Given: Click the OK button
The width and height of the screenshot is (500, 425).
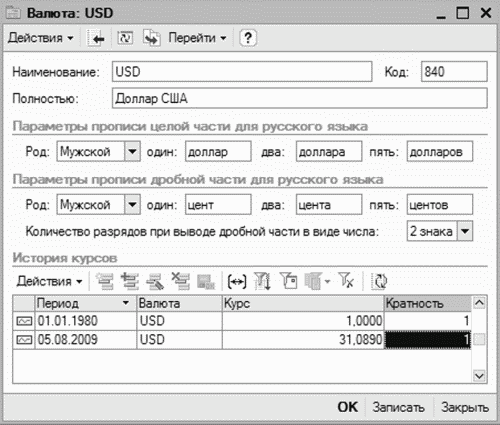Looking at the screenshot, I should click(x=347, y=407).
